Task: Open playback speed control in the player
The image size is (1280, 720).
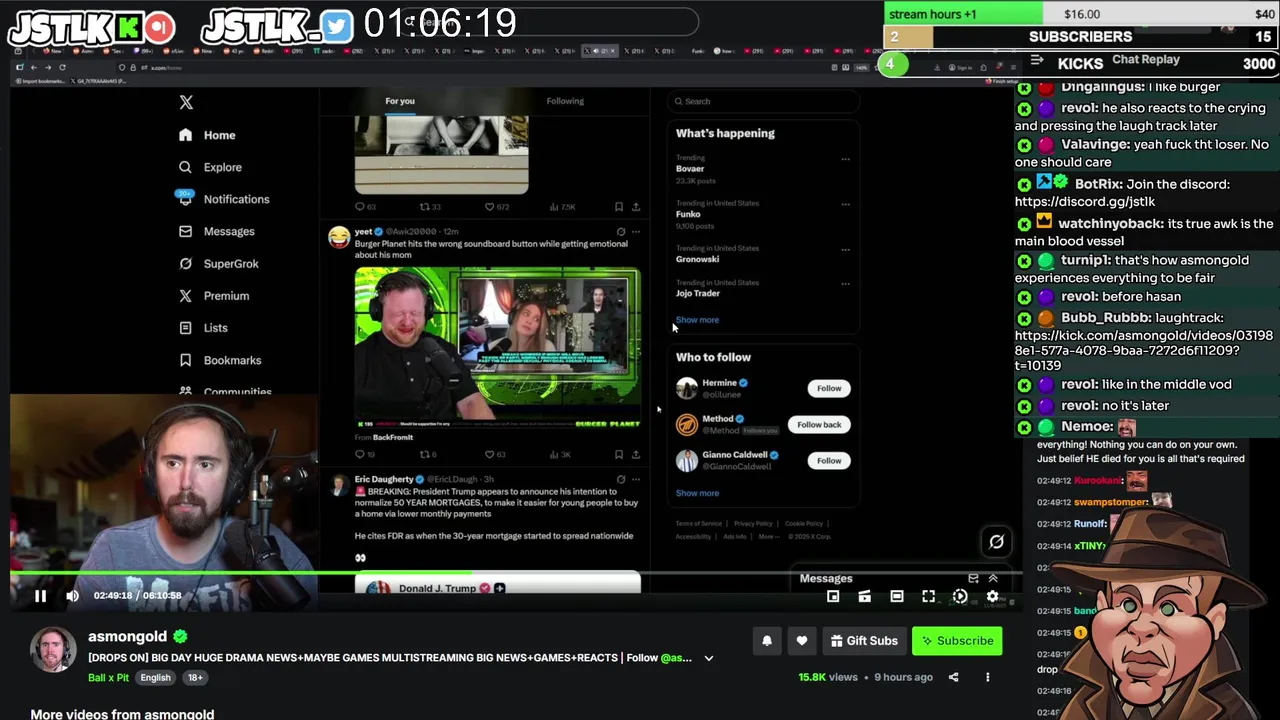Action: coord(960,596)
